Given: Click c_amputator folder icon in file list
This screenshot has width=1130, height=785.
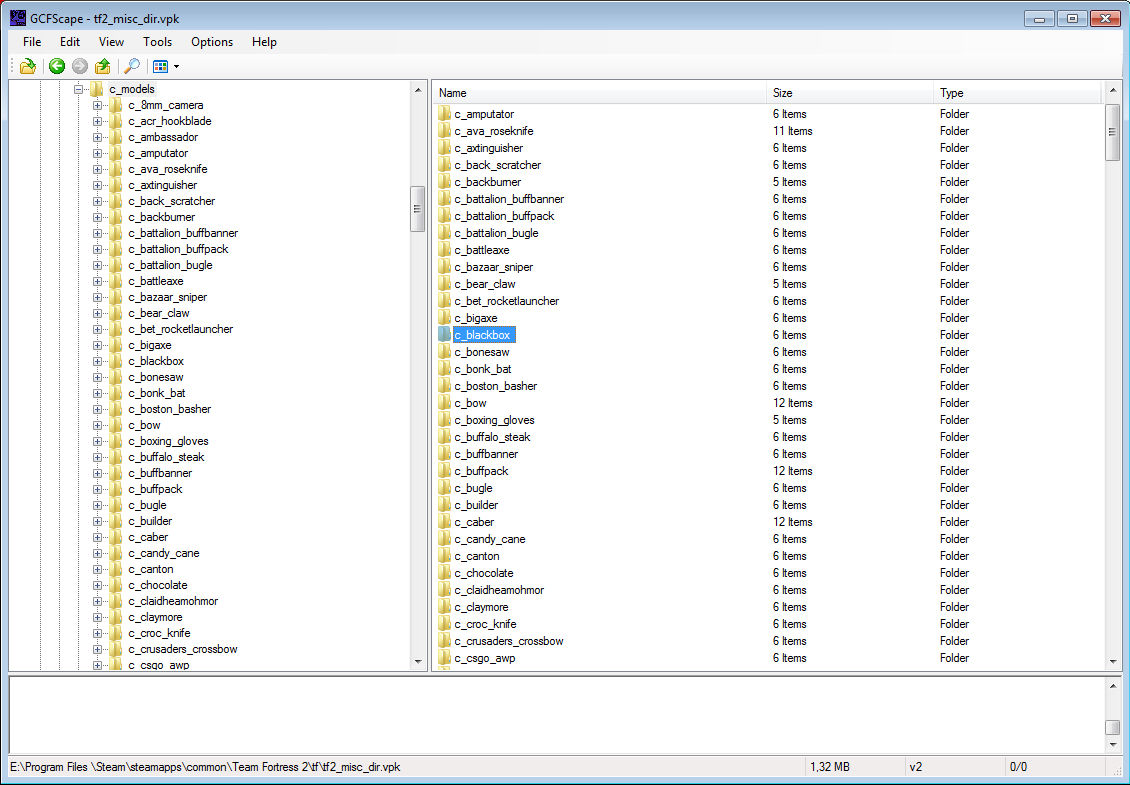Looking at the screenshot, I should (x=444, y=114).
